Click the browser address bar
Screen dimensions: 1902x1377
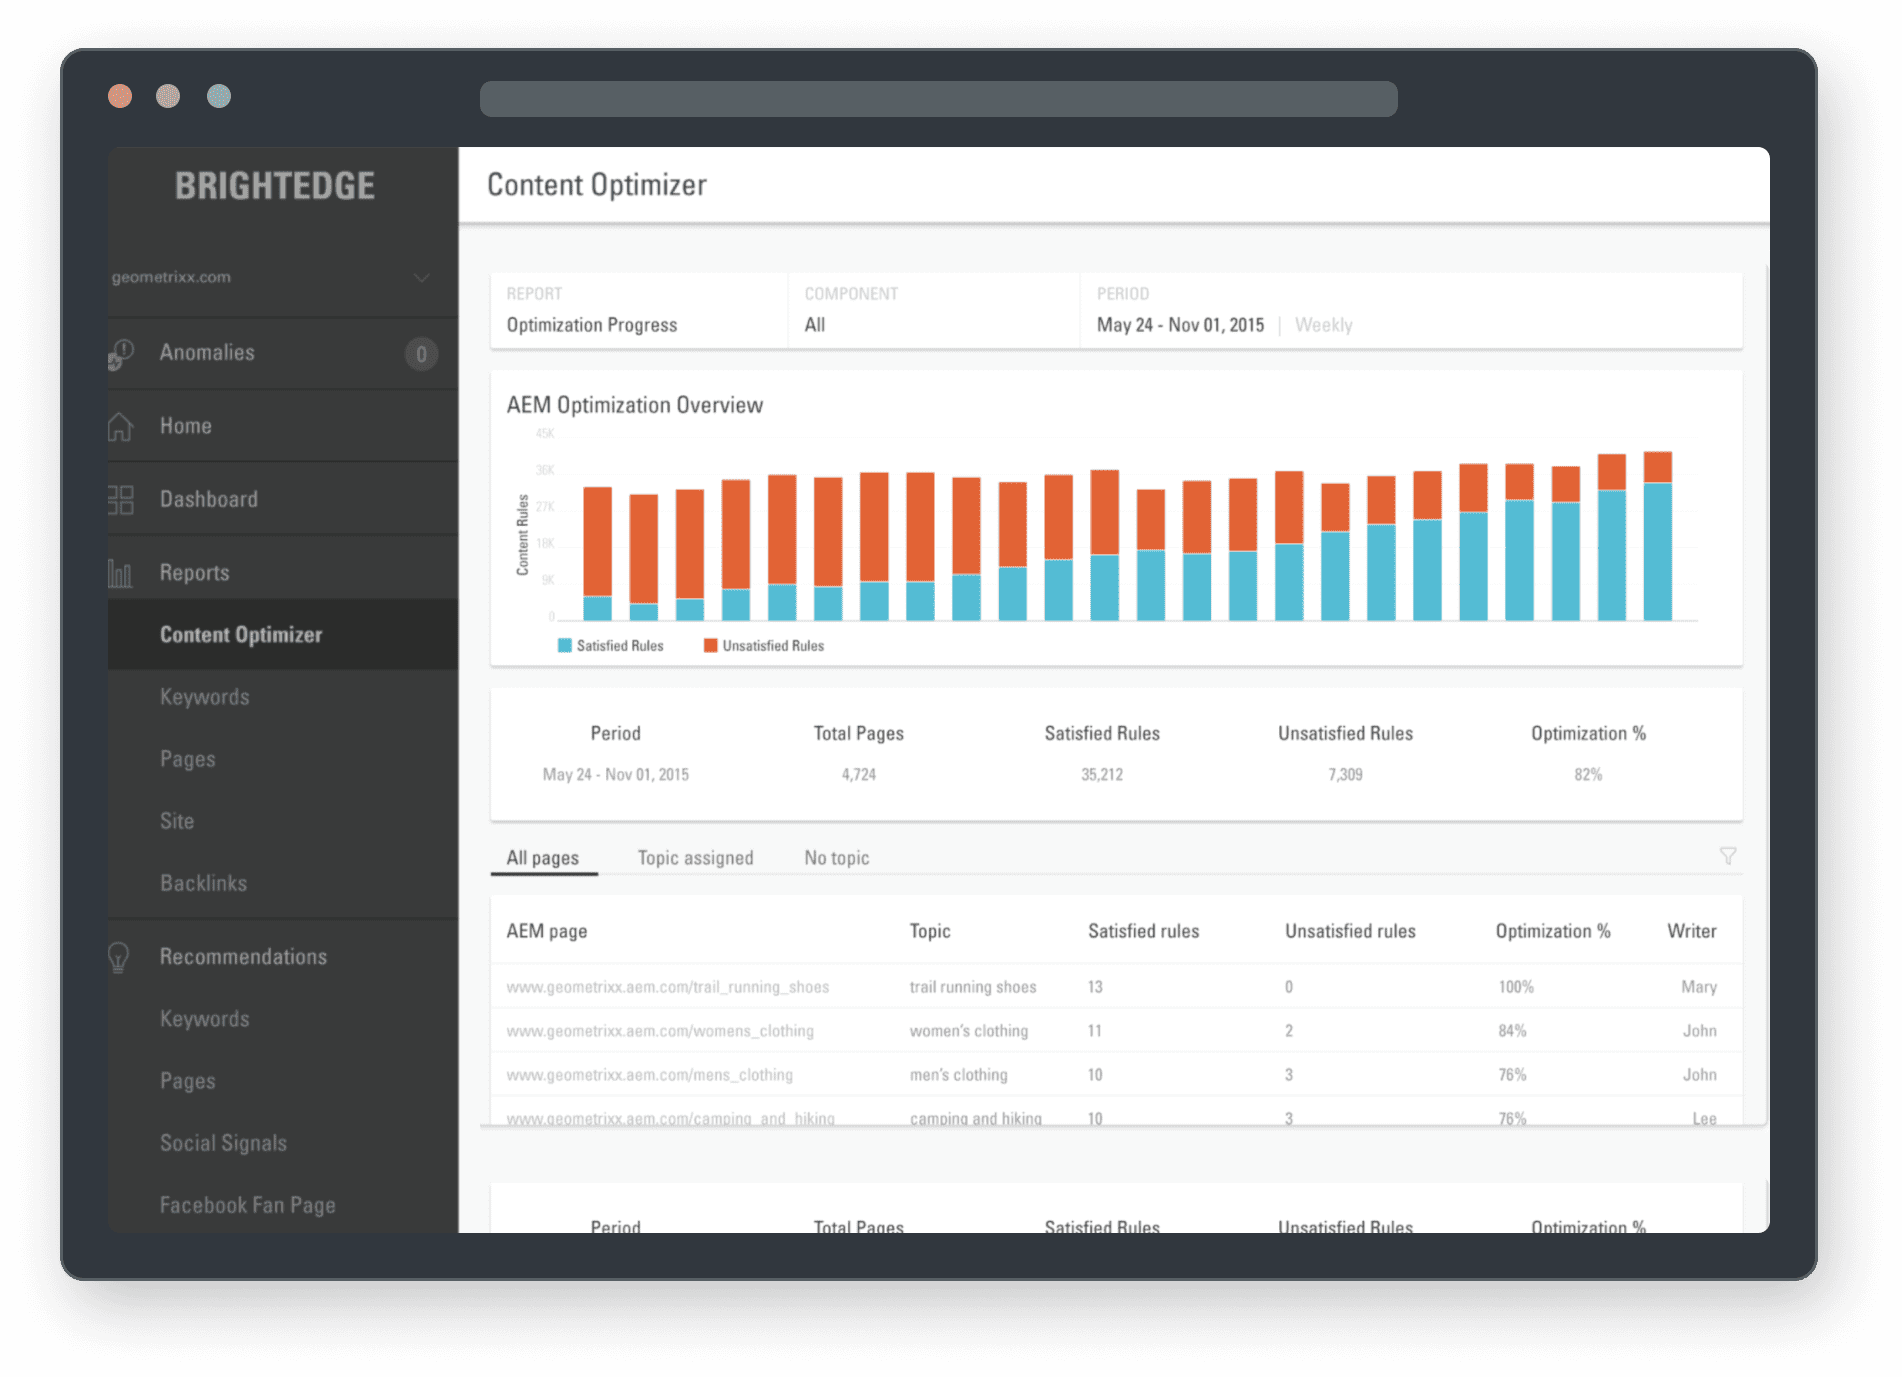(938, 99)
